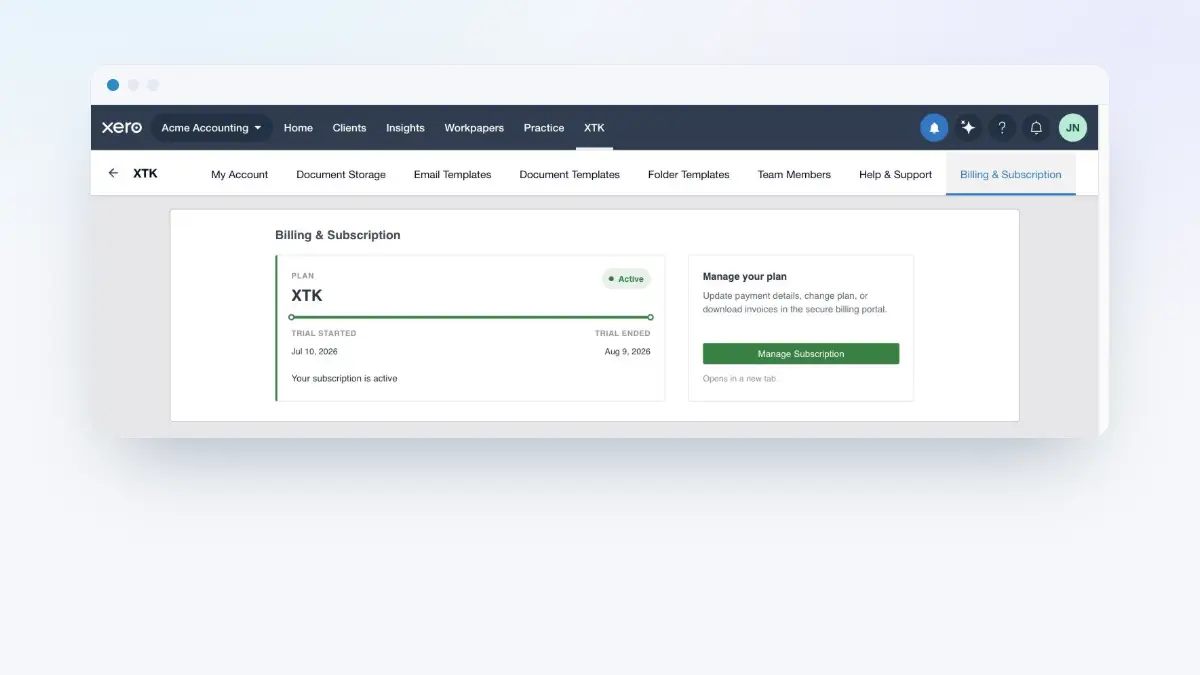Open the Clients menu item
1200x675 pixels.
349,128
